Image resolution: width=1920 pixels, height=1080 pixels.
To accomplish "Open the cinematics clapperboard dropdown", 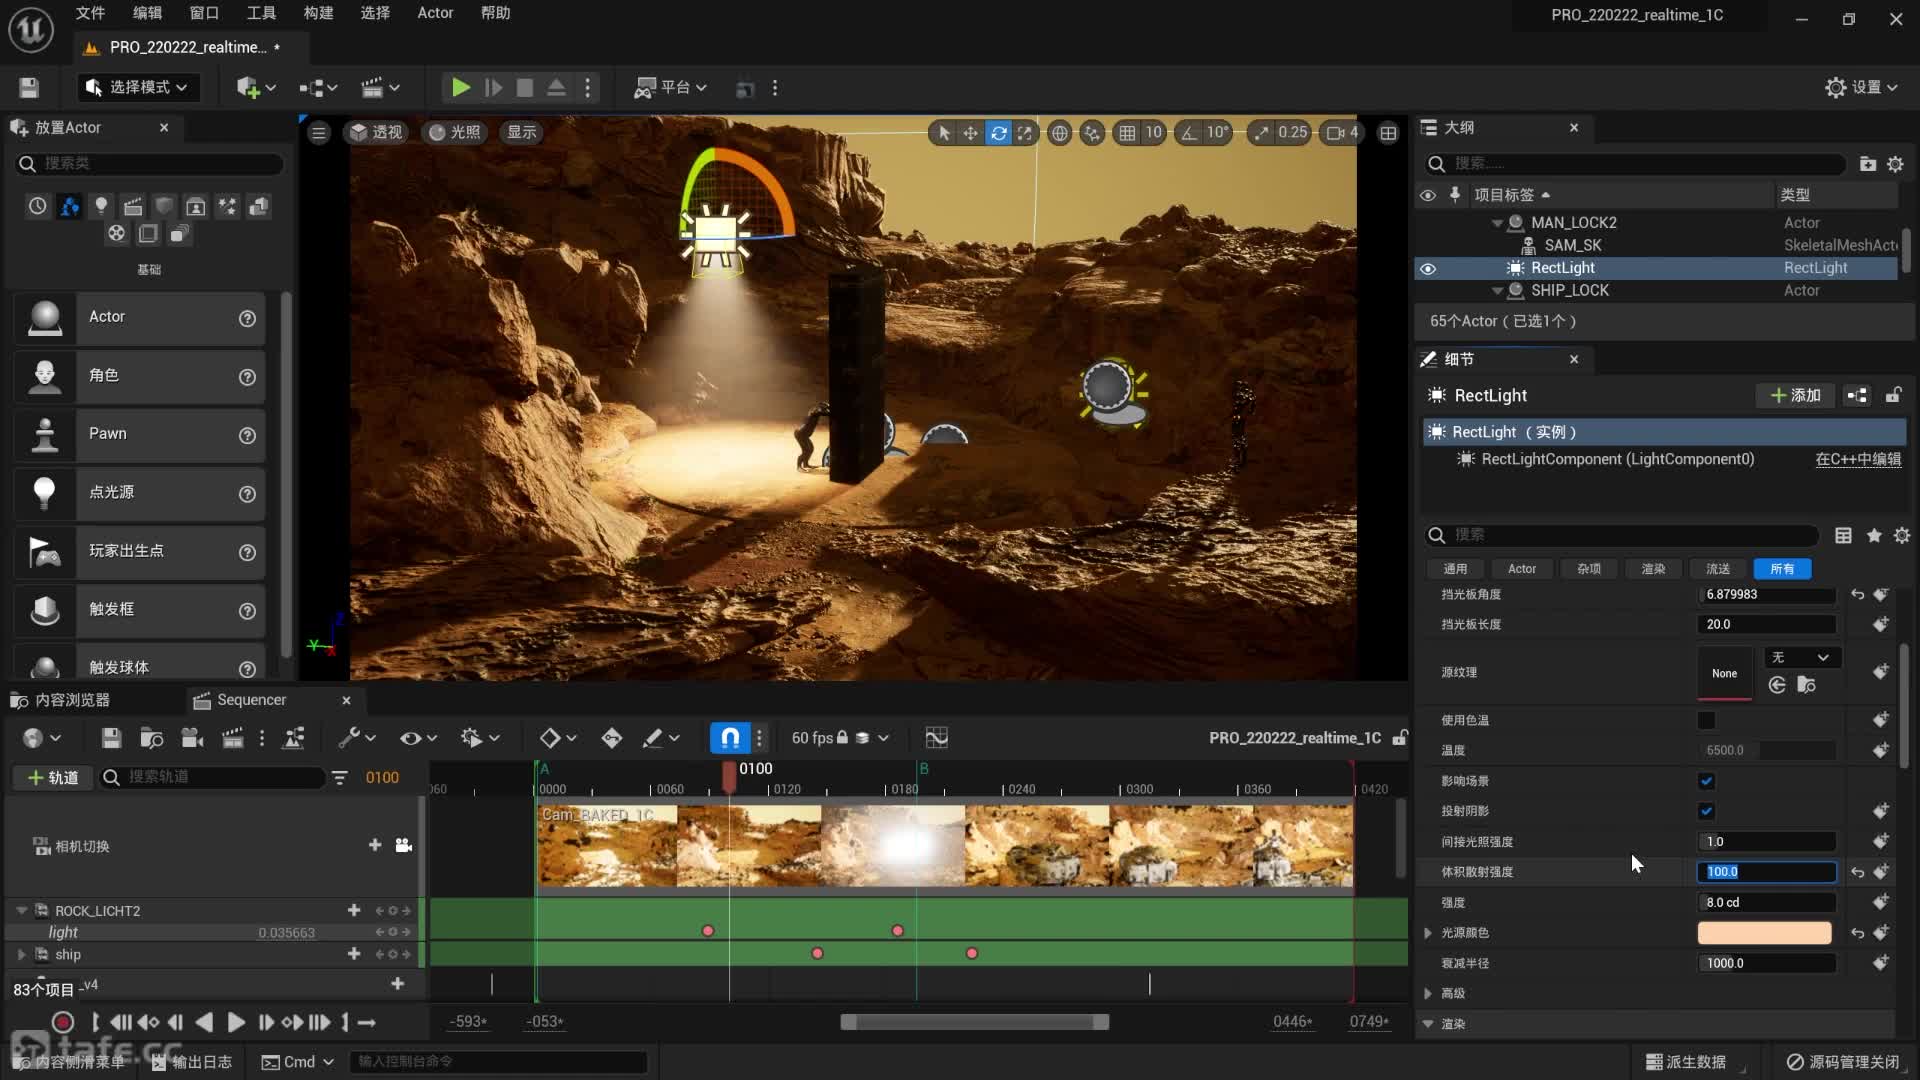I will (380, 88).
